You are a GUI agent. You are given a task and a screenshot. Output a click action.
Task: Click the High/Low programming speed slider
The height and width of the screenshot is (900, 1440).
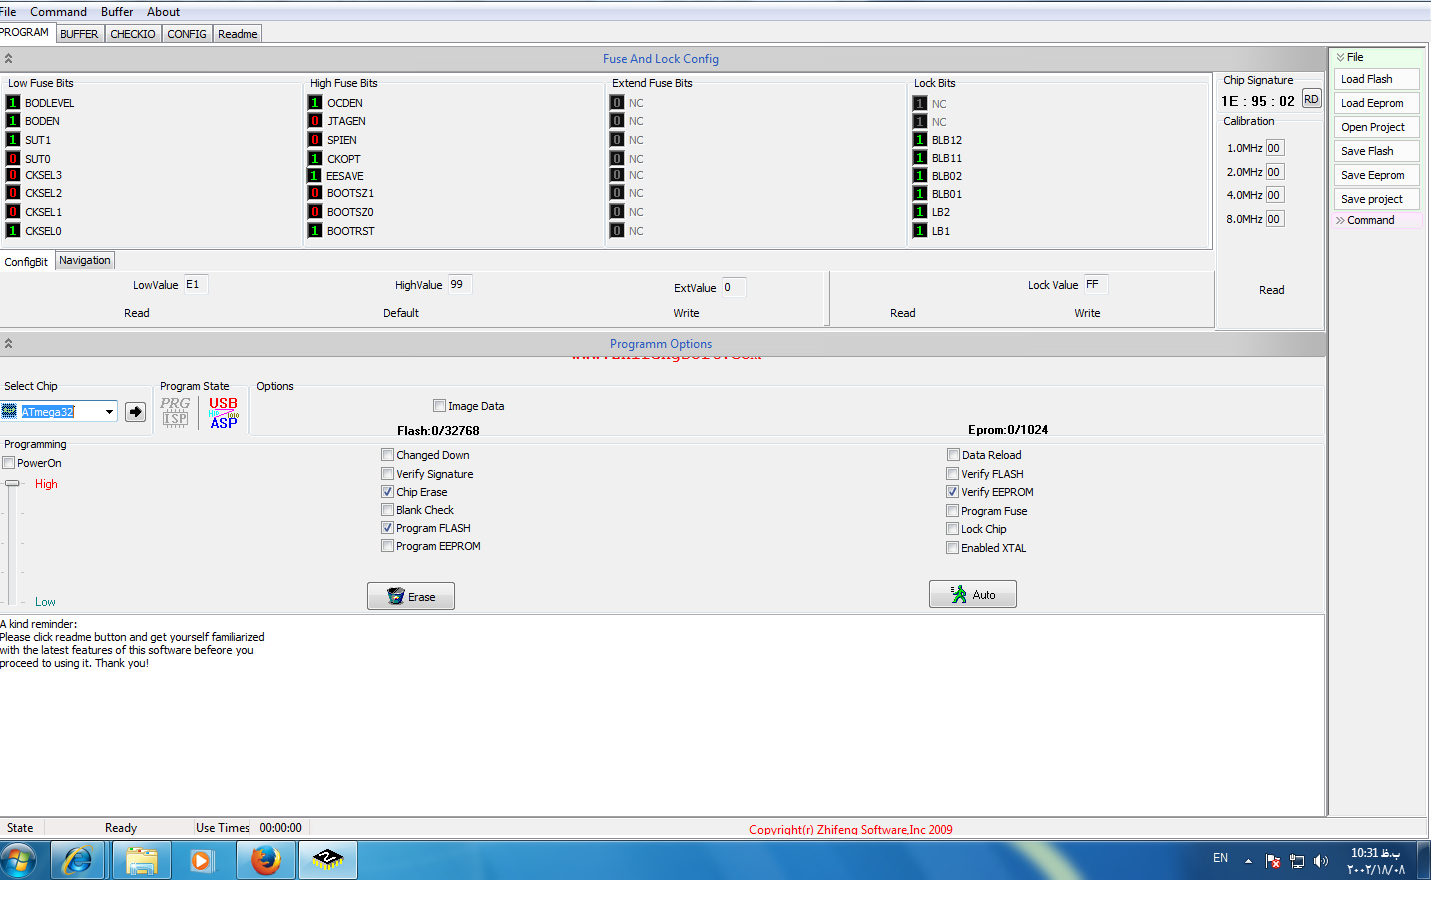click(12, 484)
